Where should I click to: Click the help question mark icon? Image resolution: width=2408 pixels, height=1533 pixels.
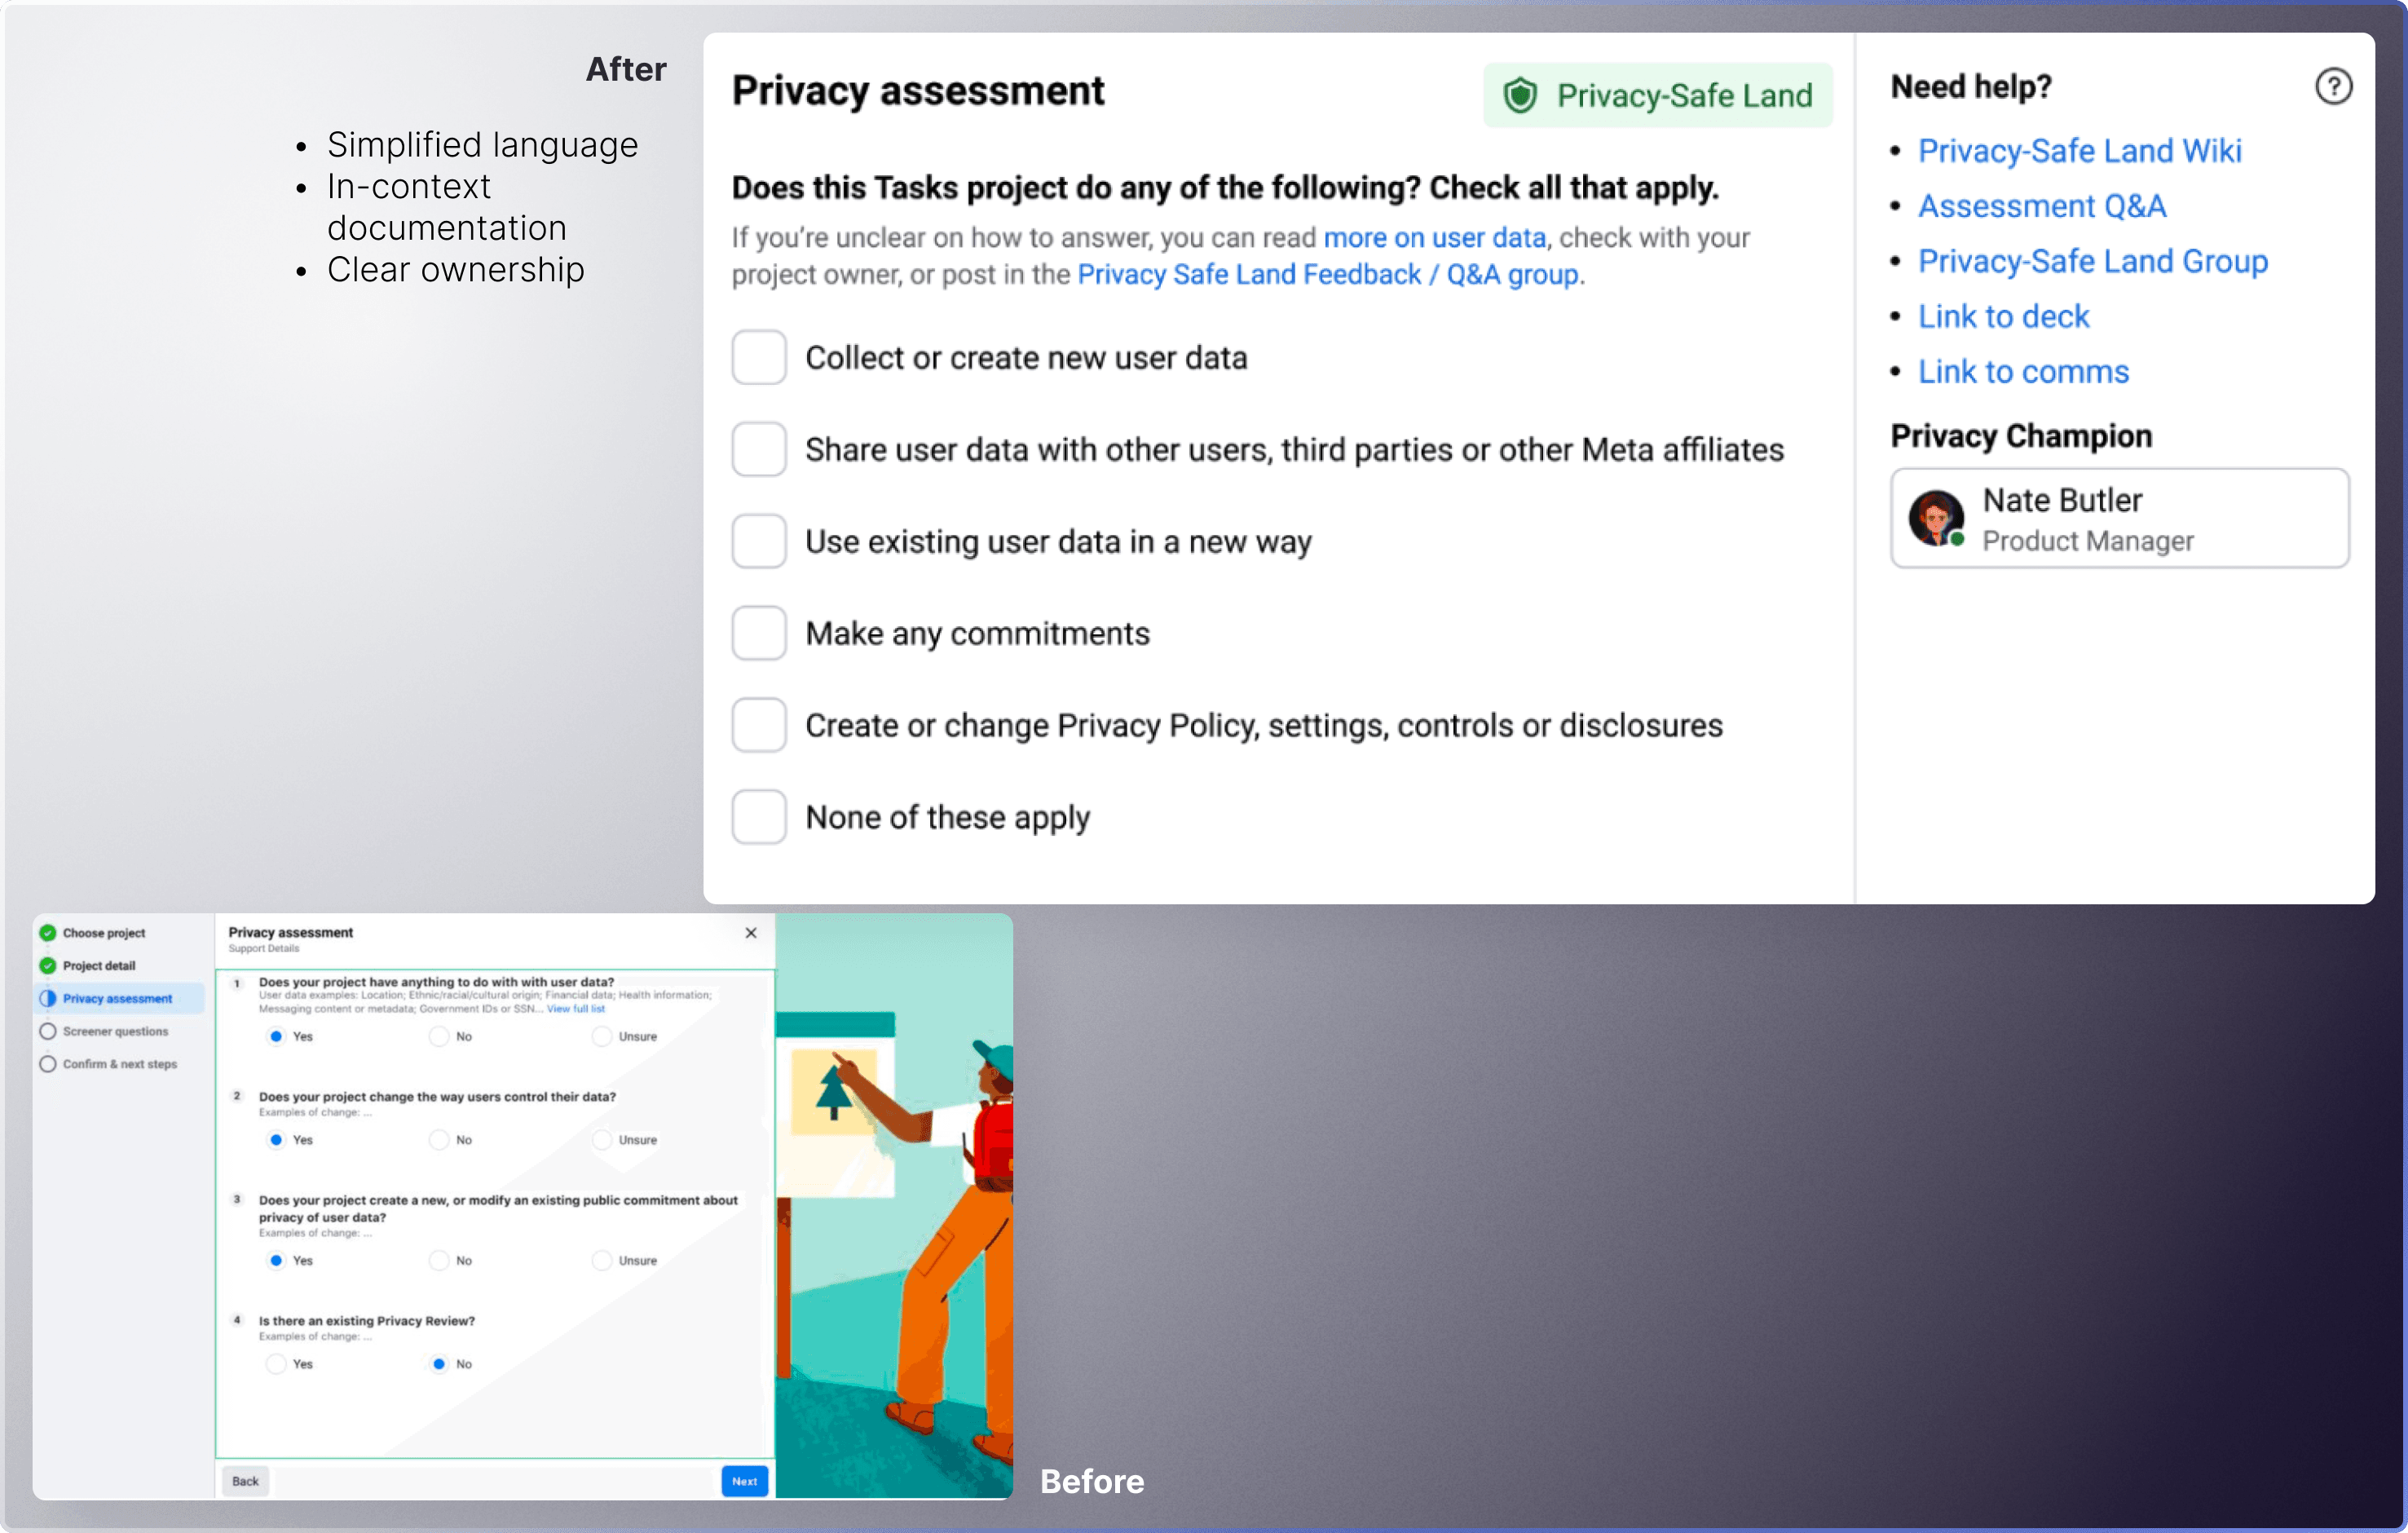point(2333,87)
